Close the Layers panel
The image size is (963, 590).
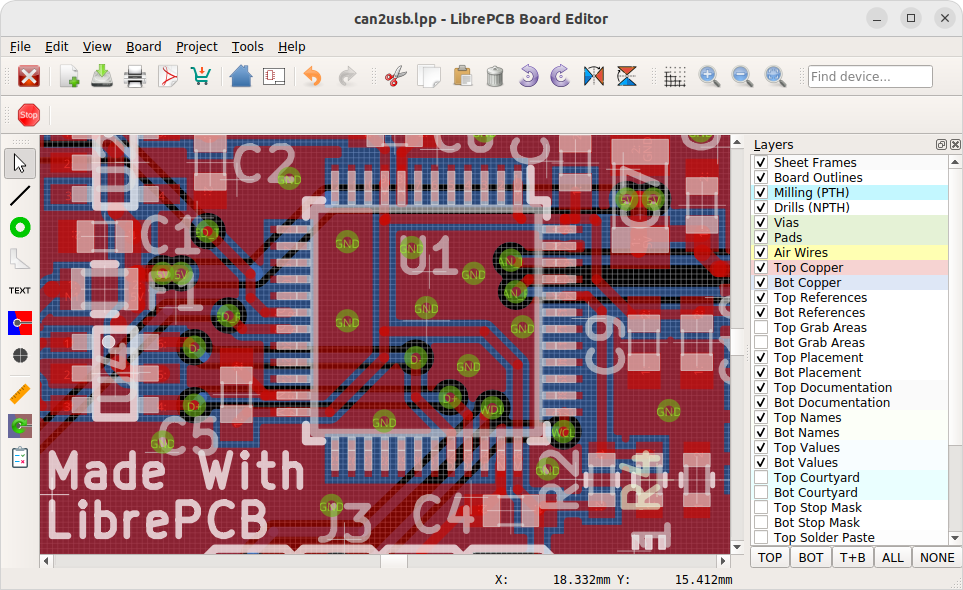(955, 144)
